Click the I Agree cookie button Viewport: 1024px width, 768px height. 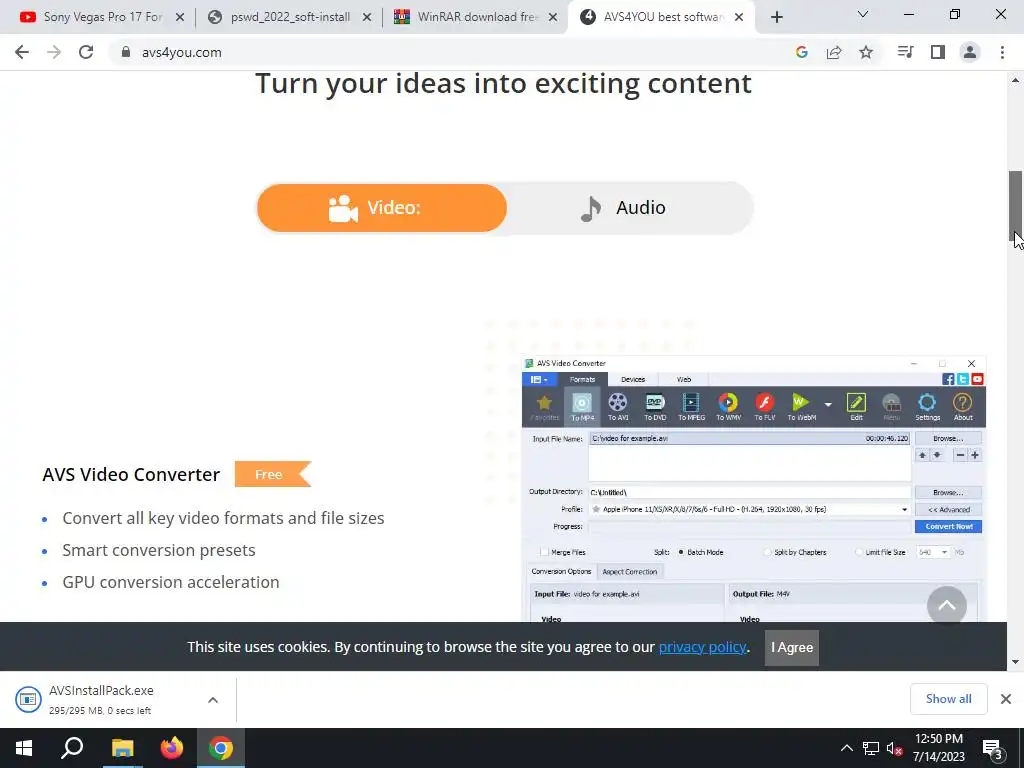(792, 647)
